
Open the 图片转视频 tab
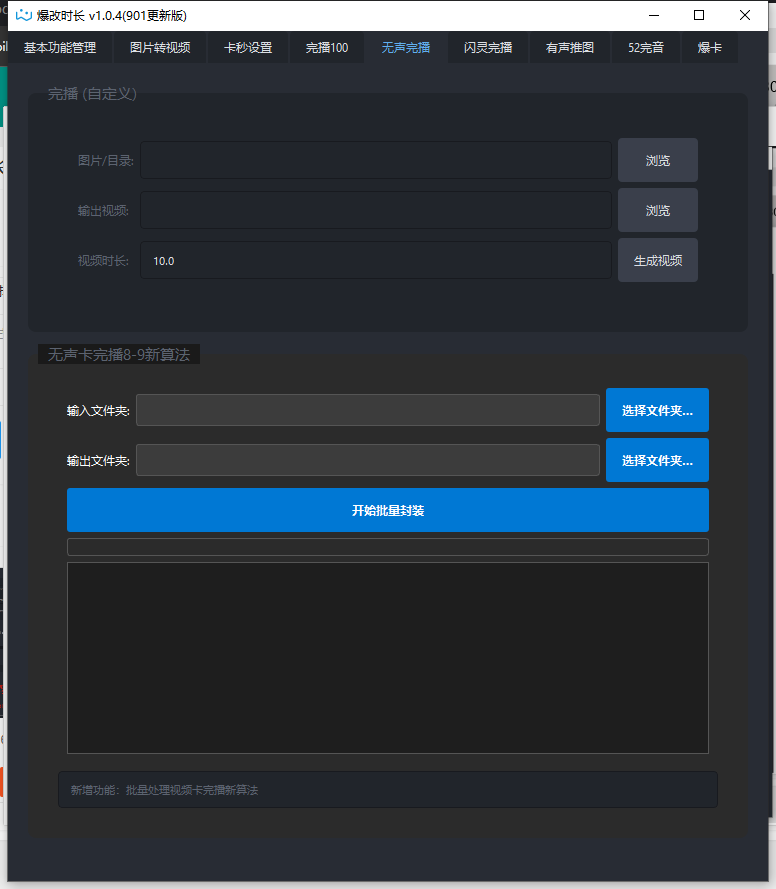(x=160, y=47)
